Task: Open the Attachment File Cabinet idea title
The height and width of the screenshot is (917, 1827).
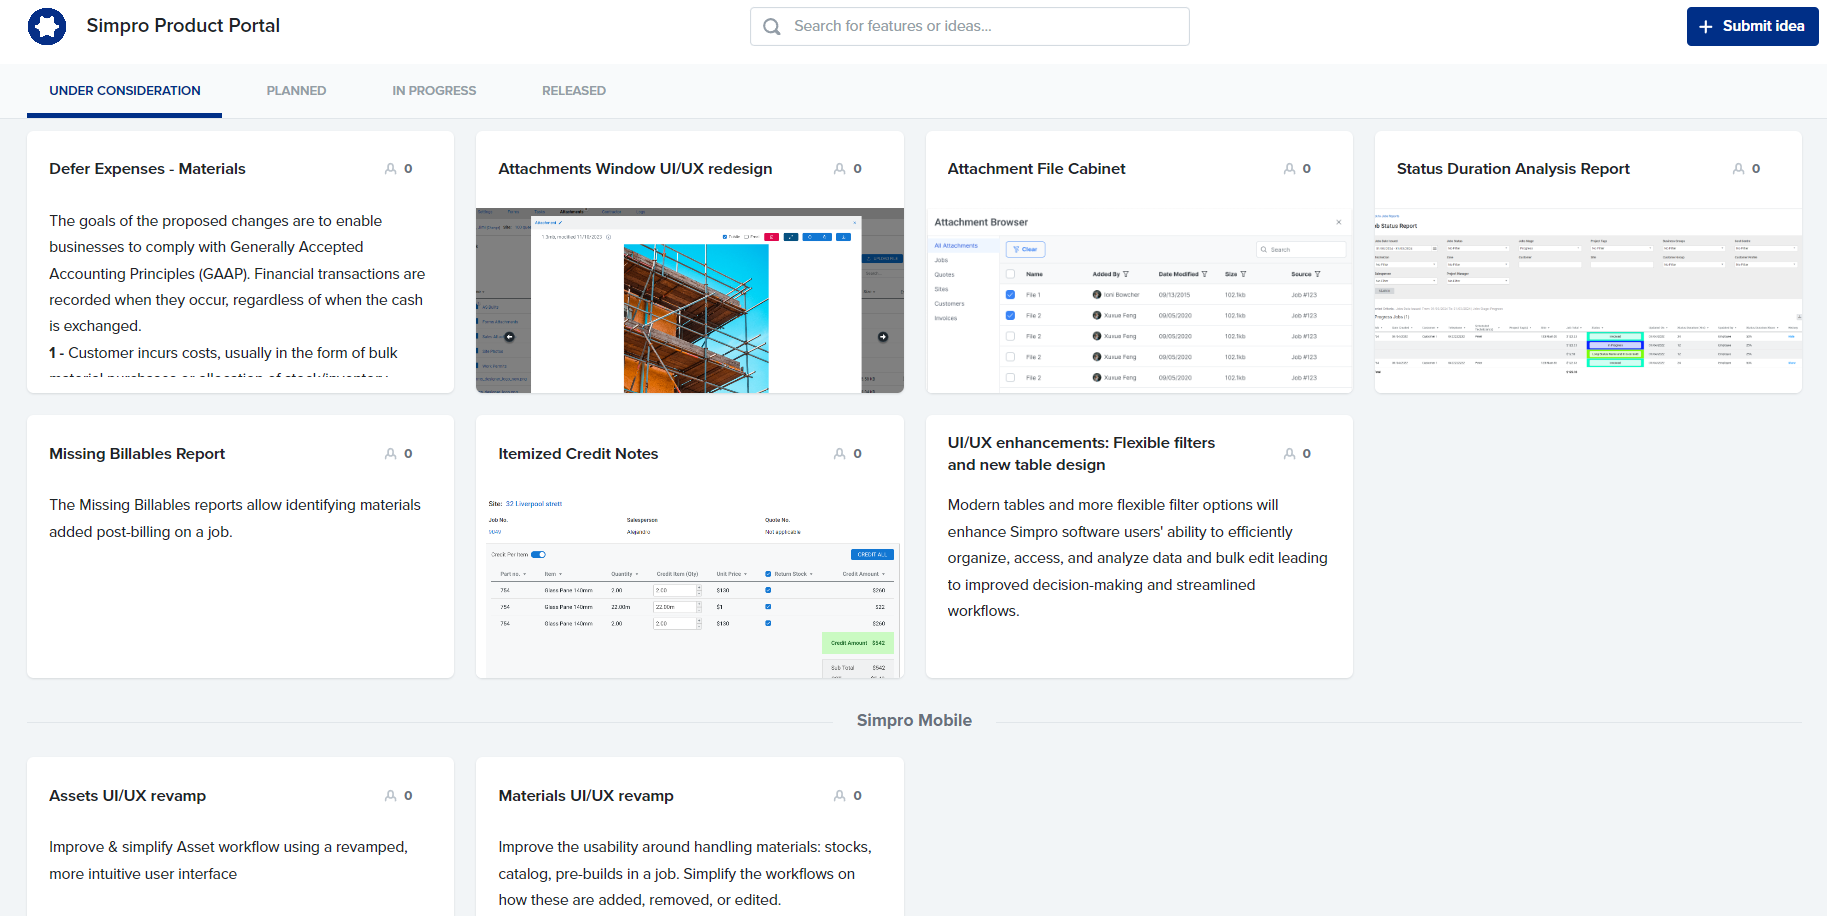Action: click(x=1036, y=169)
